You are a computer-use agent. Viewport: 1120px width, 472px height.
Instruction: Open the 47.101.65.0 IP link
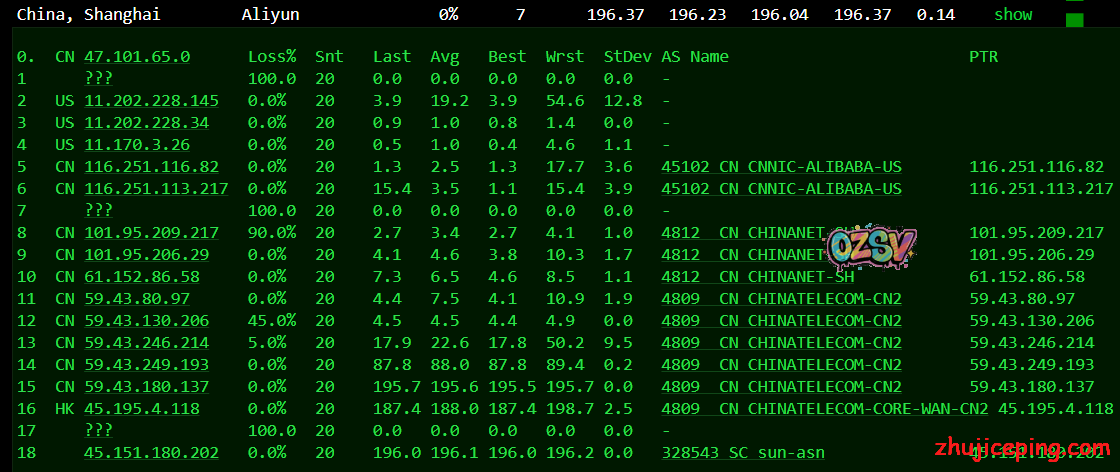point(137,57)
